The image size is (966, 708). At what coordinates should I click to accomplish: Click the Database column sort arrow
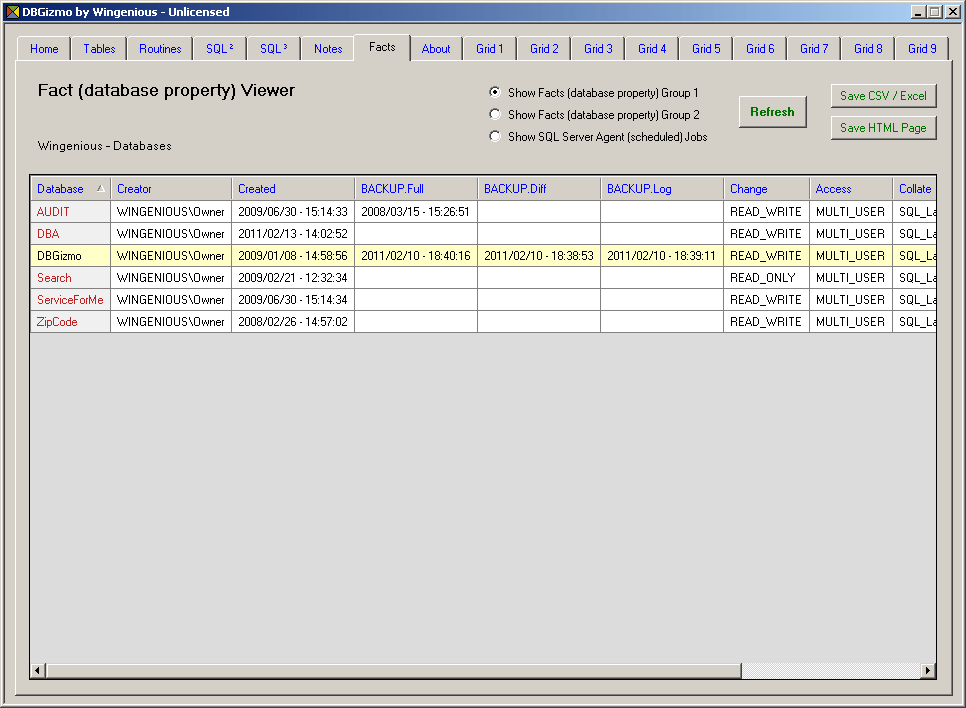click(x=100, y=188)
